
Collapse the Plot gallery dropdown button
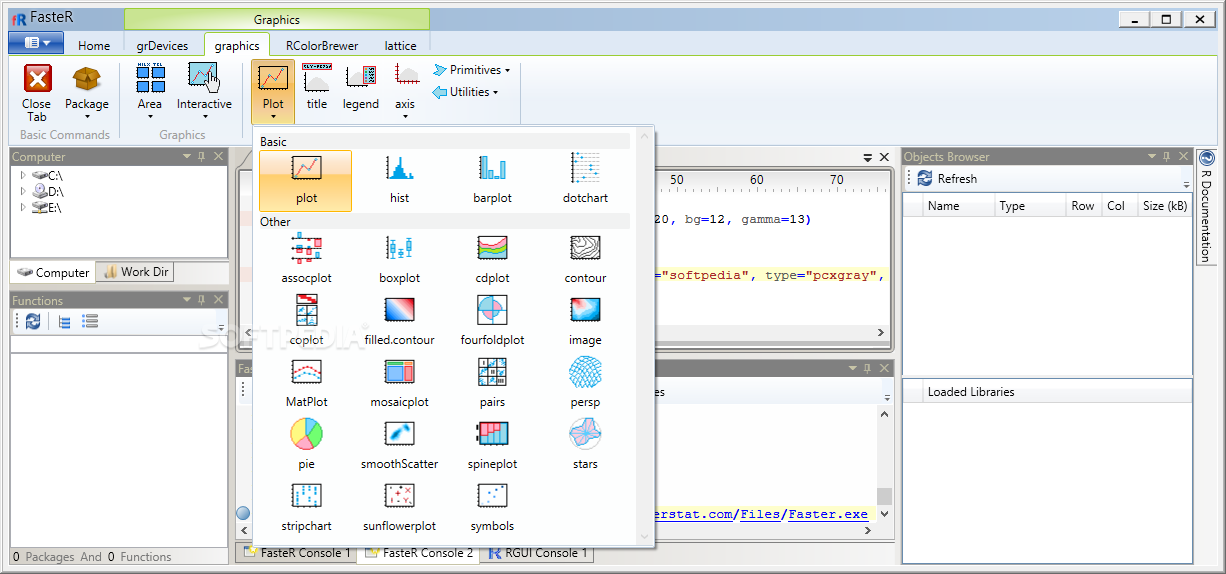click(x=273, y=92)
